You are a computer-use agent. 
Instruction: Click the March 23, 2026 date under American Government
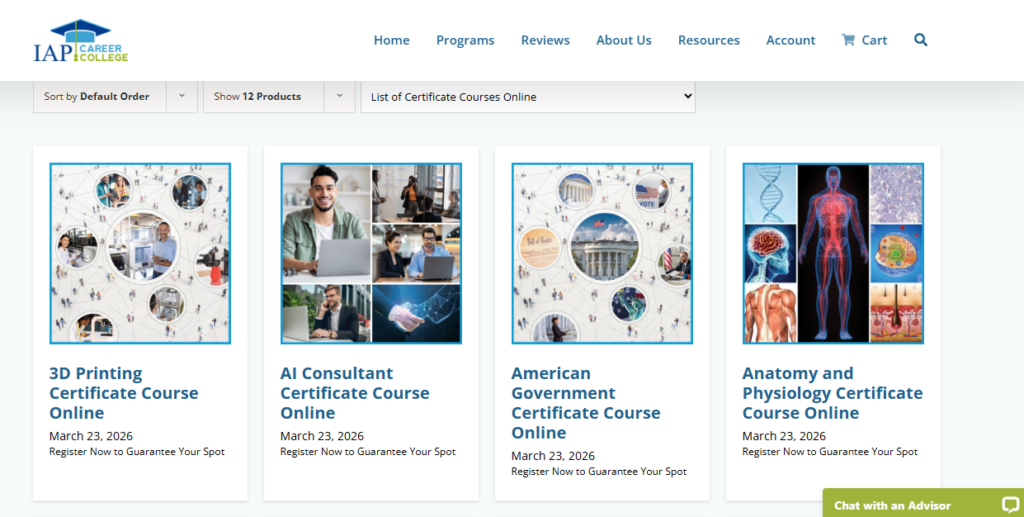(x=553, y=456)
